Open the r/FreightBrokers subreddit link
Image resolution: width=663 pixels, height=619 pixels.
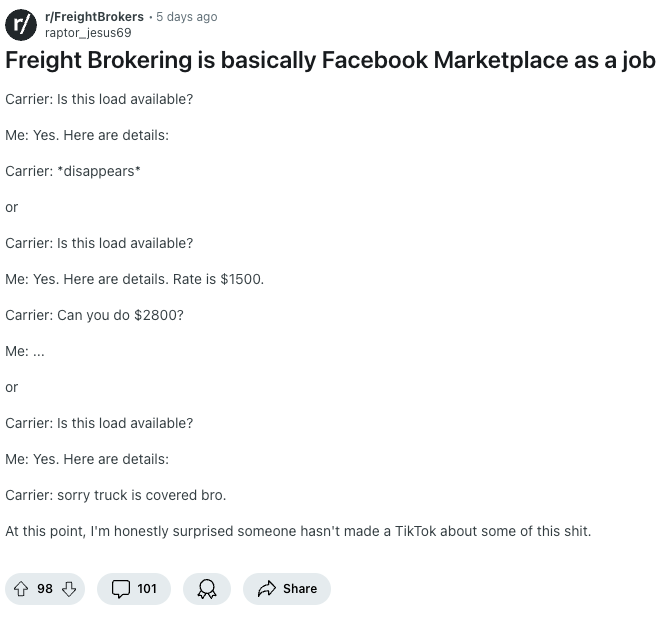(95, 17)
